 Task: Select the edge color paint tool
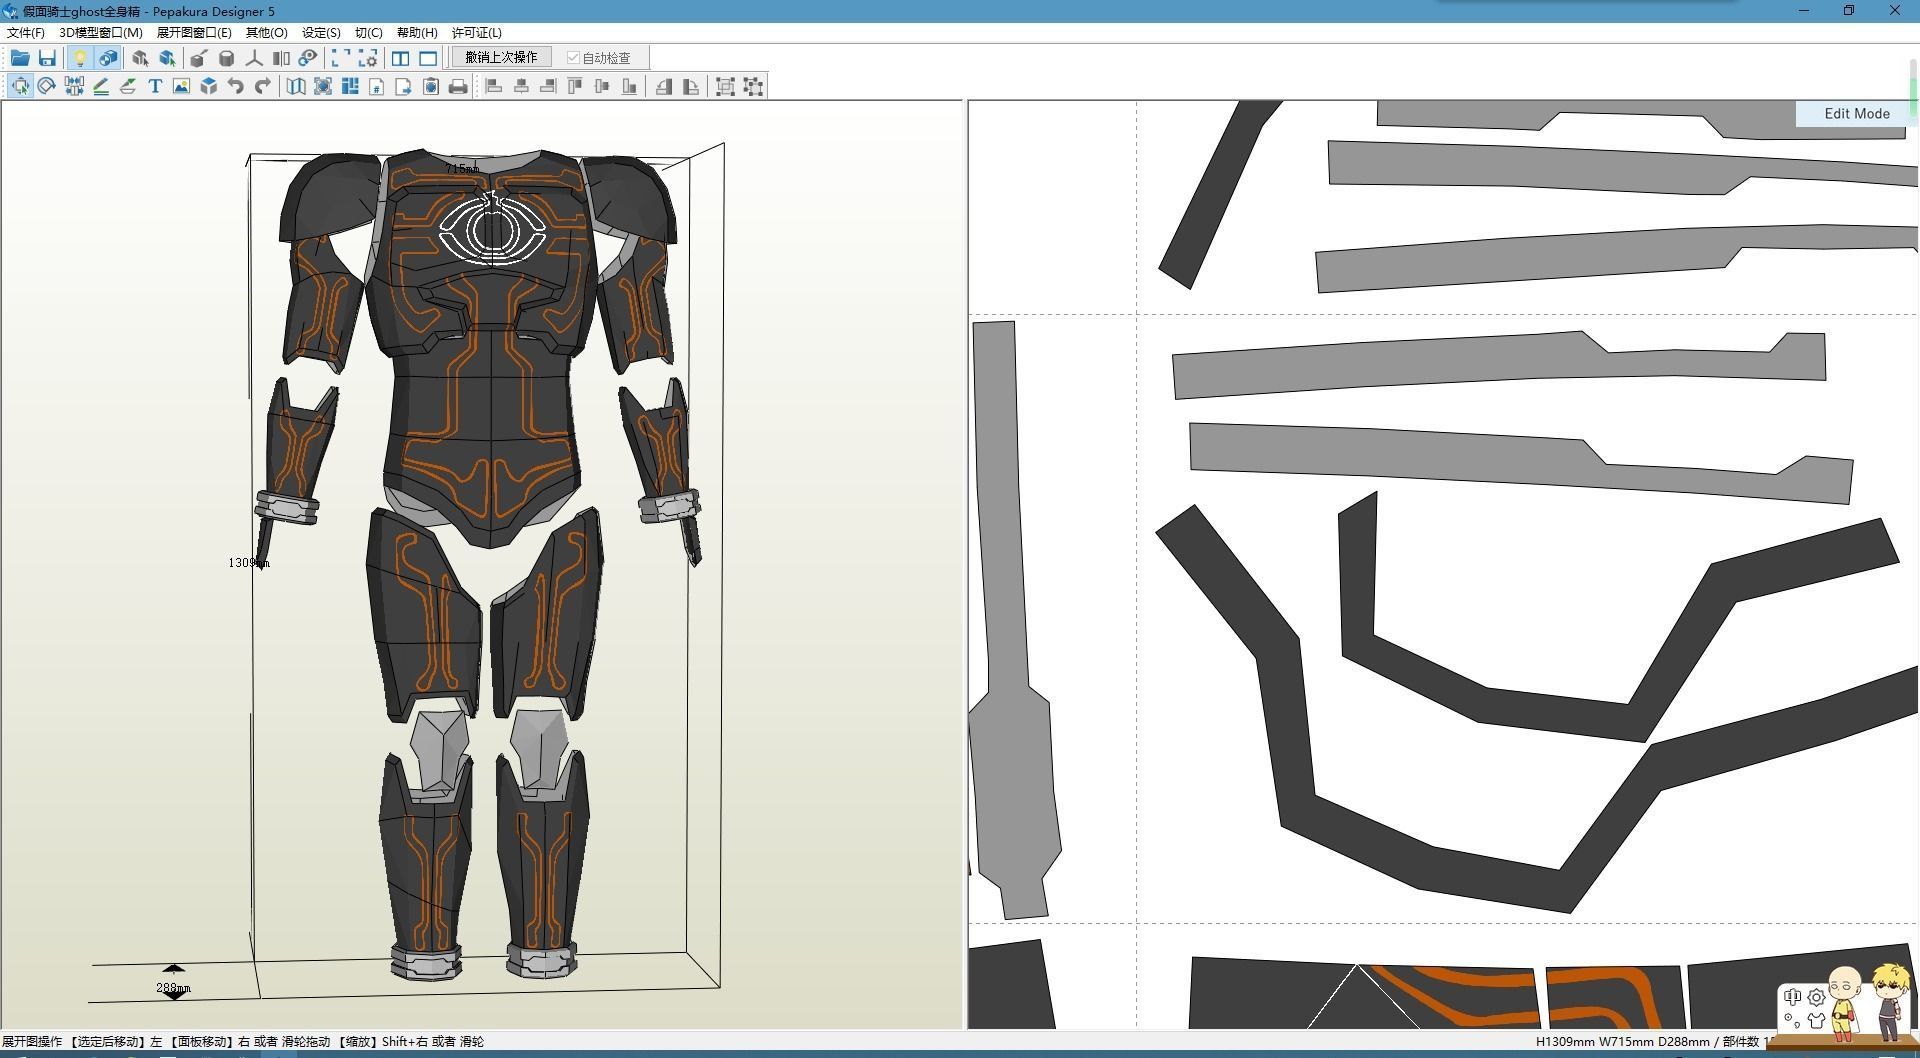(x=128, y=86)
